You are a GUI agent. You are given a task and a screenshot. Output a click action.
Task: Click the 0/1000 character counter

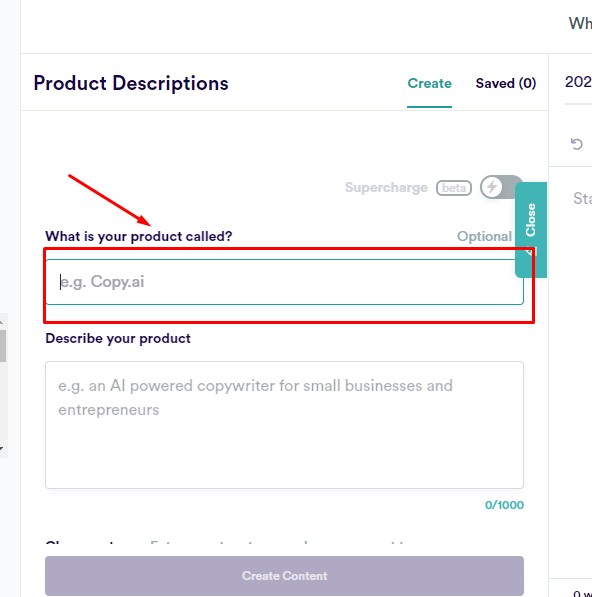(504, 505)
